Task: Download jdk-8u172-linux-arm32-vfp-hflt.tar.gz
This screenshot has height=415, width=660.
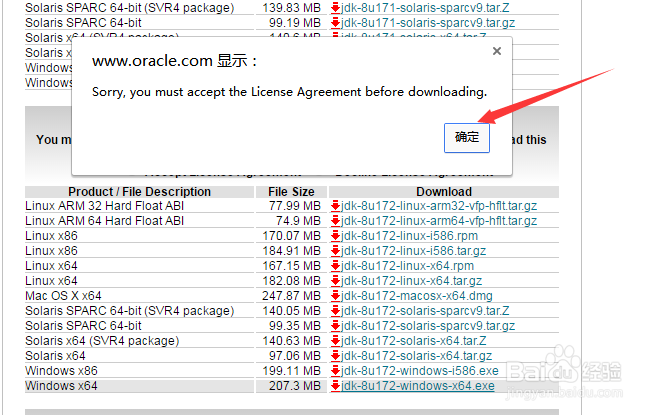Action: tap(439, 206)
